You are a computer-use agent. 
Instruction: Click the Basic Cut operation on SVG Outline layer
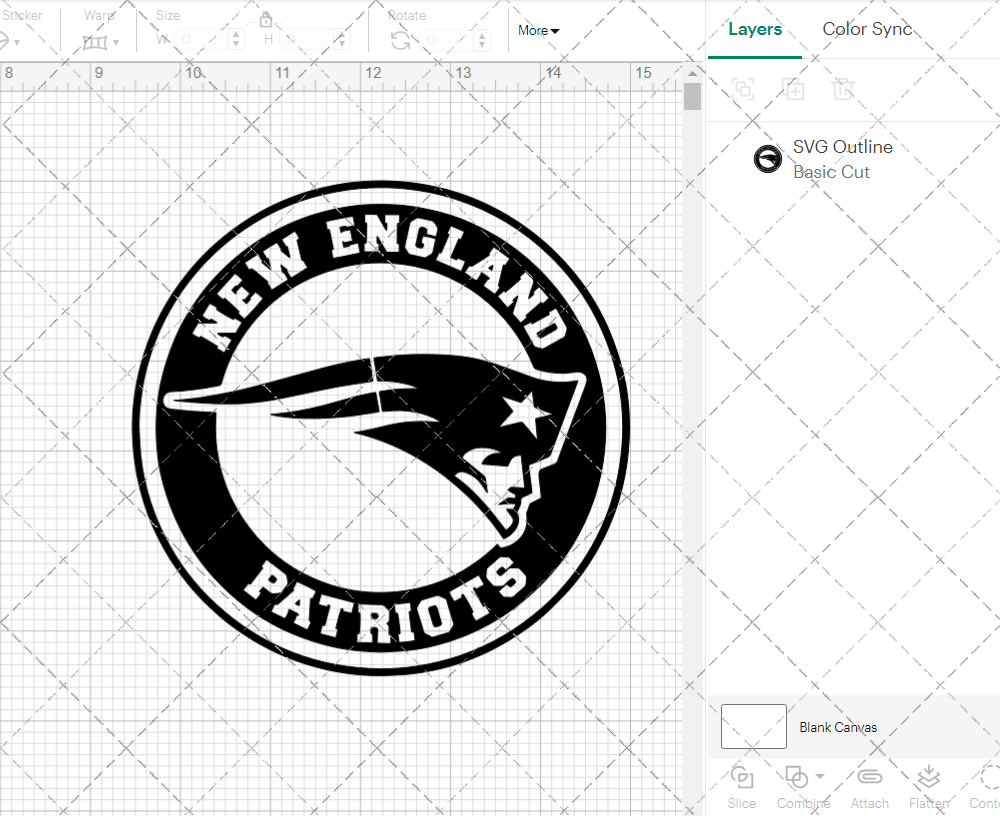831,172
